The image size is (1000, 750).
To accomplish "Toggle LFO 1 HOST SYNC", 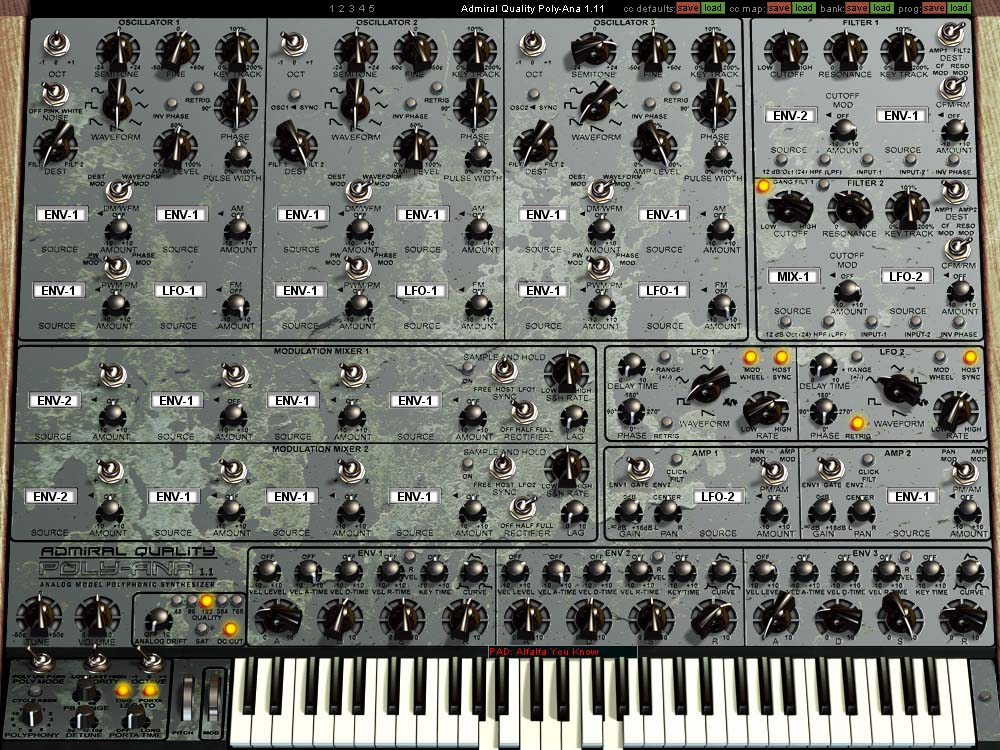I will click(x=781, y=358).
